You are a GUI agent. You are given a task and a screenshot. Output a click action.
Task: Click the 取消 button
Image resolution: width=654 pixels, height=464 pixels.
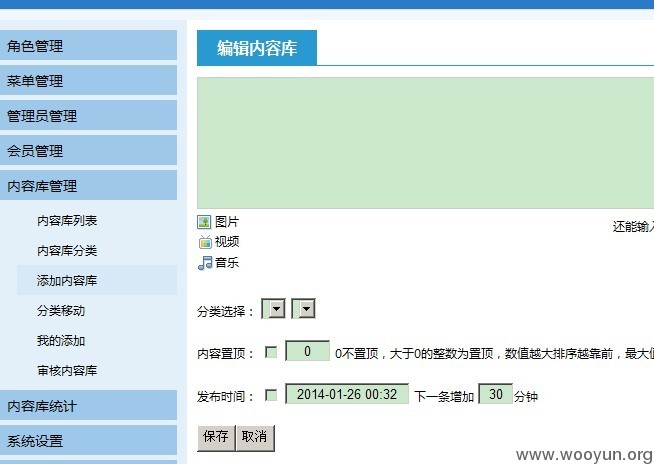click(x=255, y=438)
